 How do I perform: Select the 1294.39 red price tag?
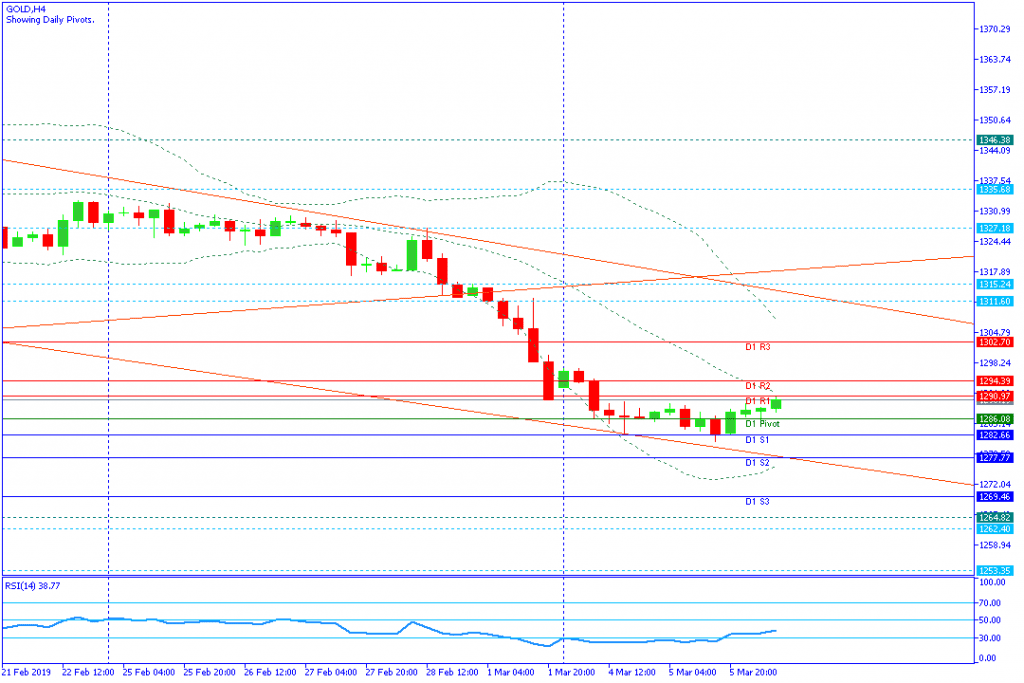[x=996, y=381]
